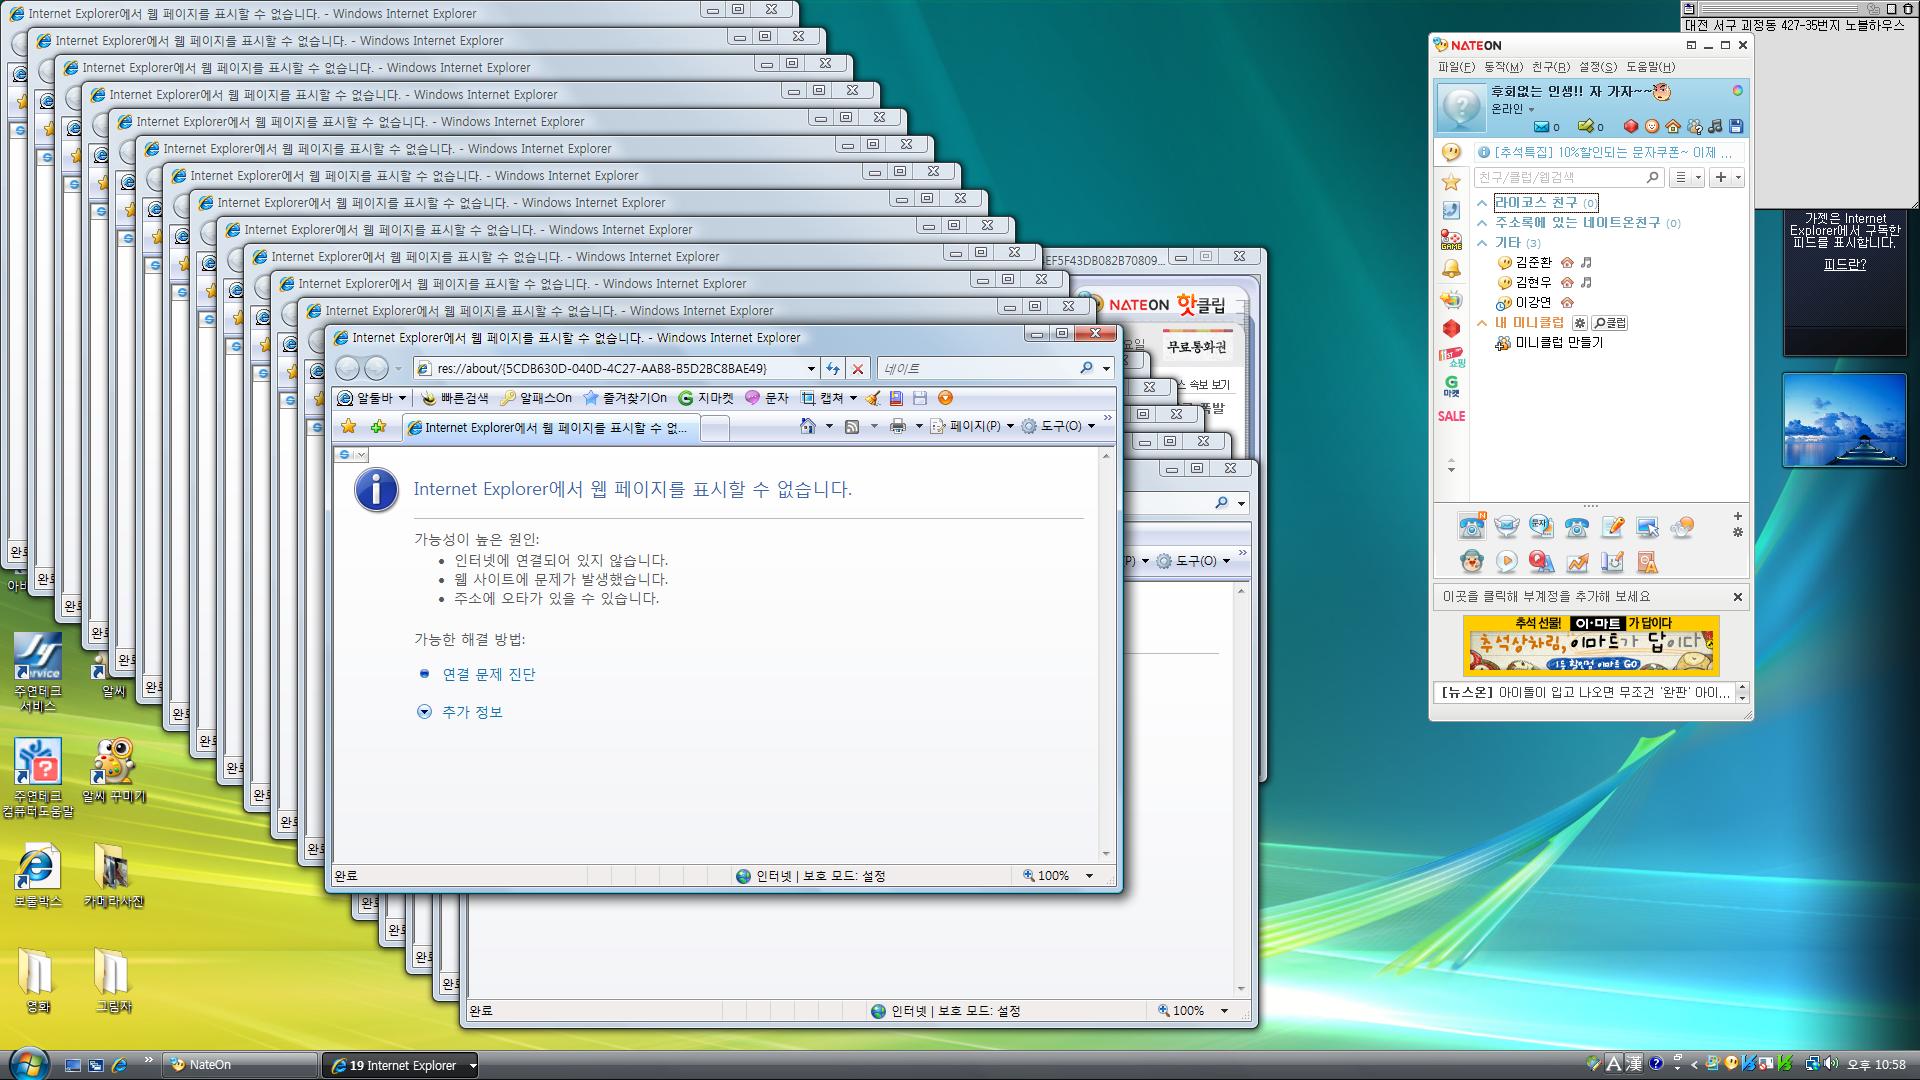Click the NateOn taskbar button
Screen dimensions: 1920x1080
(x=240, y=1065)
